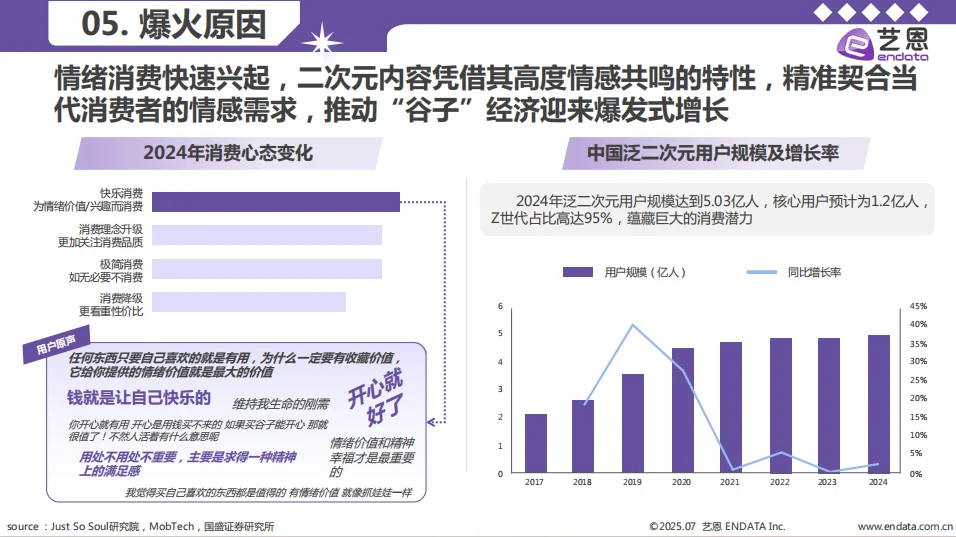The width and height of the screenshot is (956, 537).
Task: Click the '消费理念升级' light bar
Action: click(x=267, y=235)
